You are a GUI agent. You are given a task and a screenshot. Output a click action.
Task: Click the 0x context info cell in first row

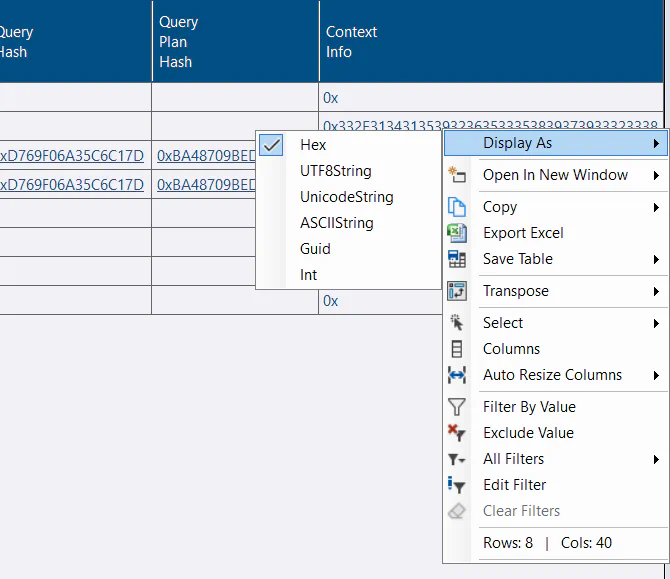pyautogui.click(x=491, y=98)
